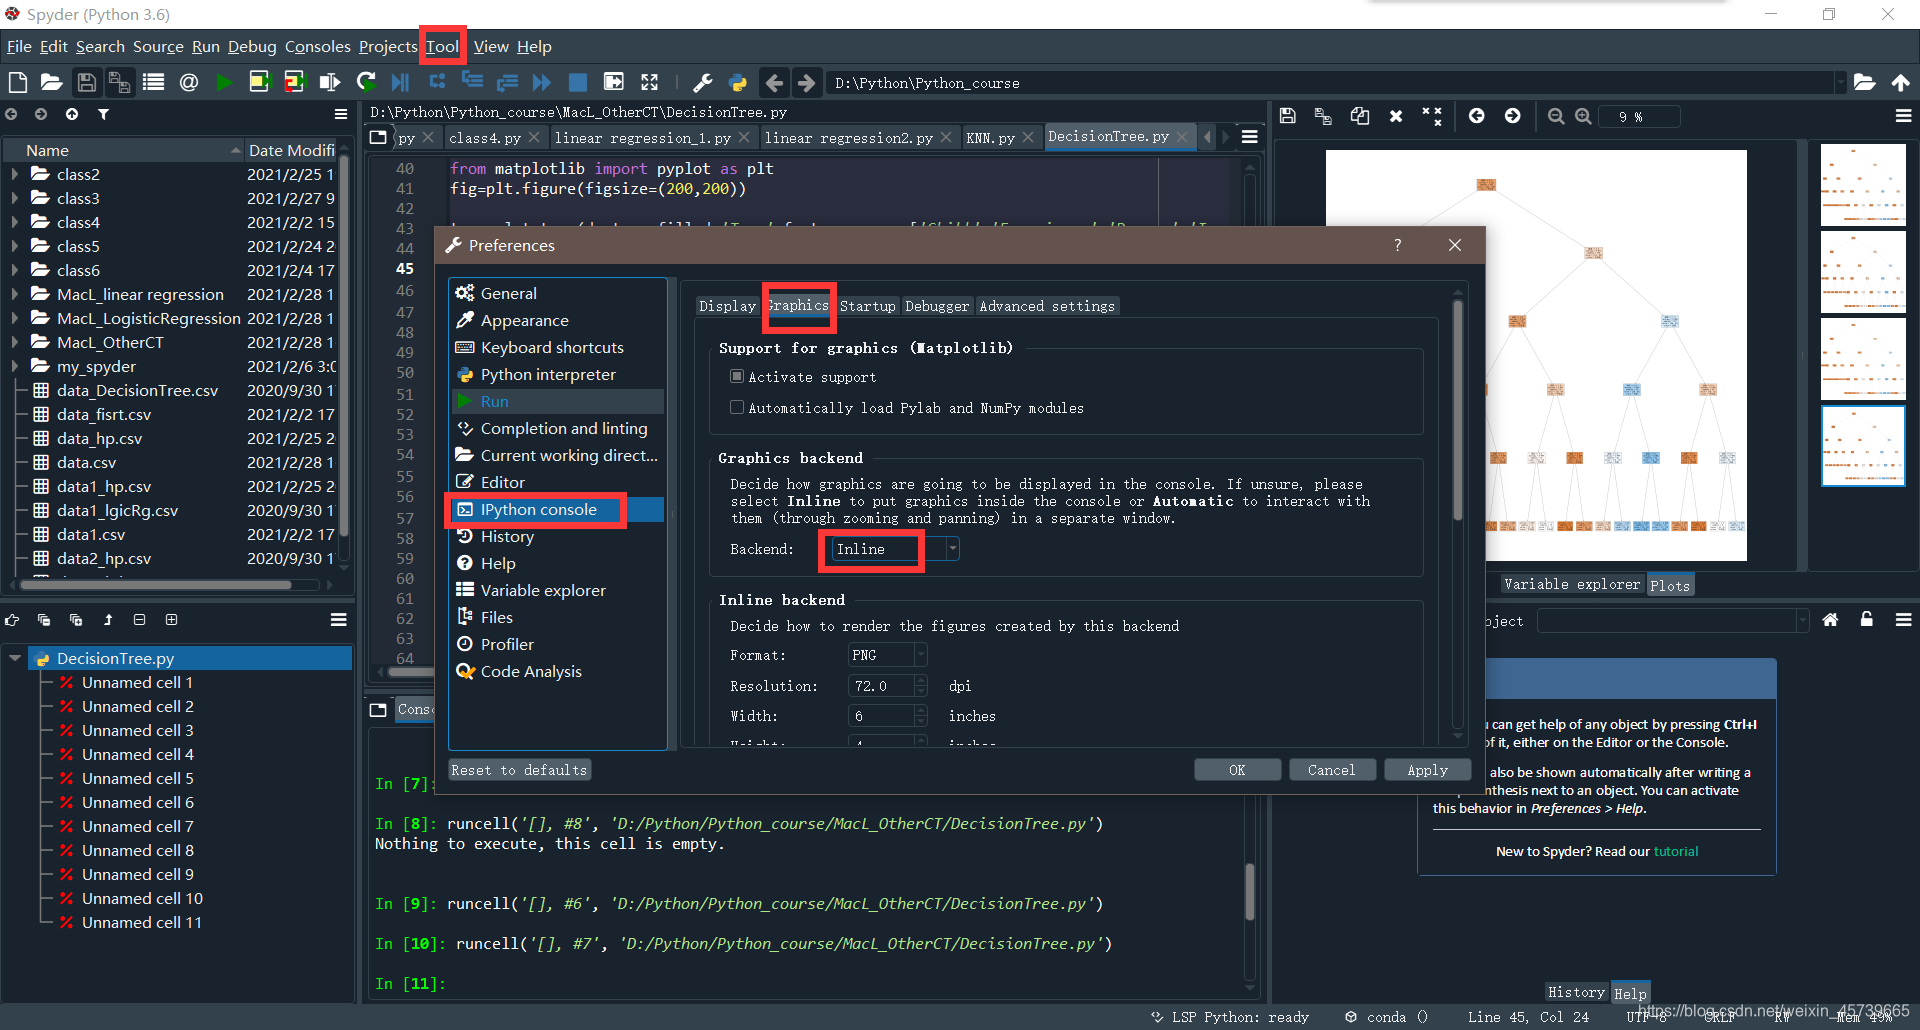Click the file explorer horizontal scrollbar
The image size is (1920, 1030).
click(155, 585)
